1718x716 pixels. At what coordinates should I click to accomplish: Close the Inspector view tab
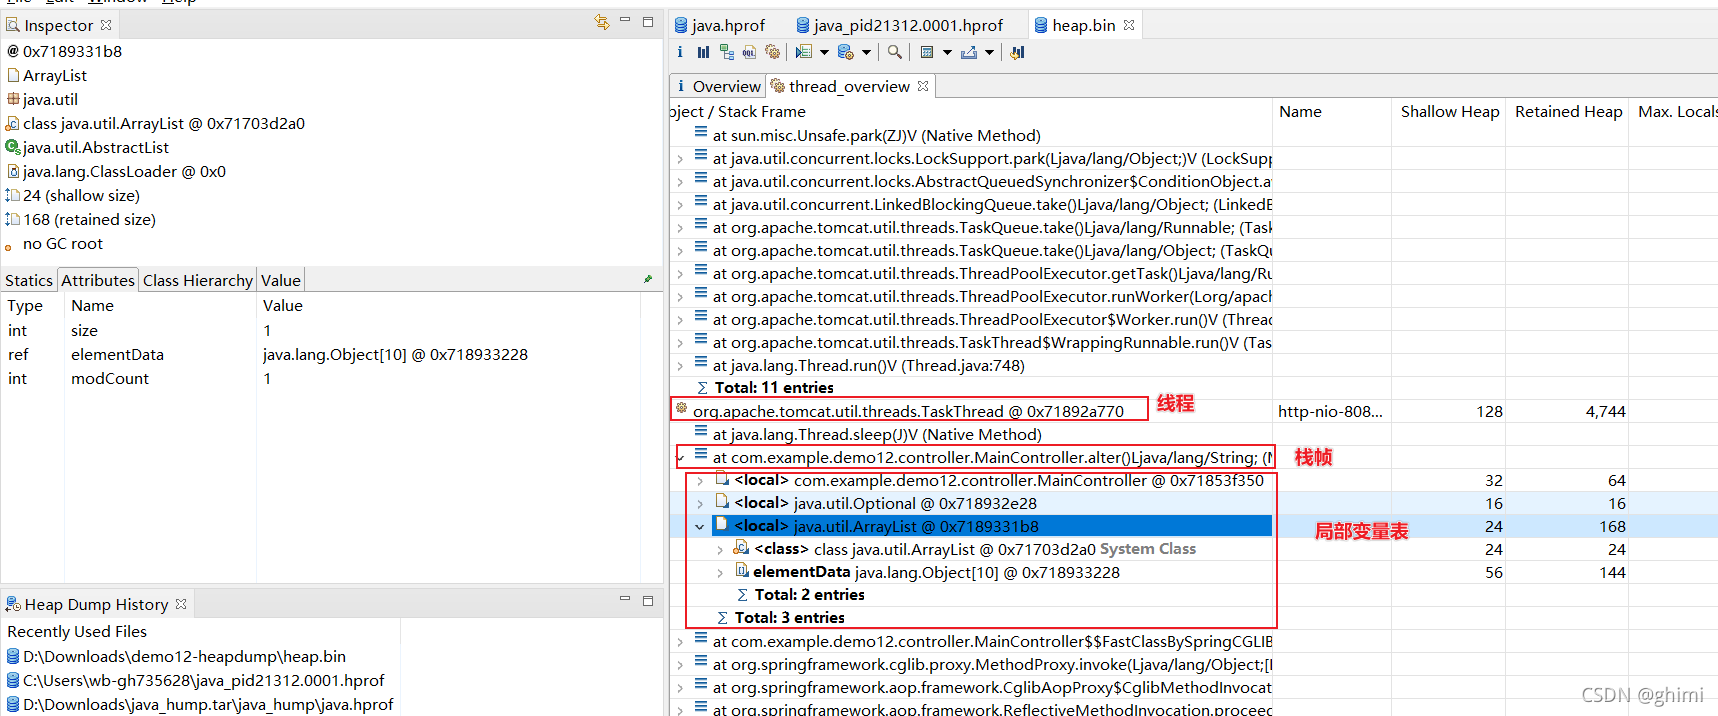point(106,25)
